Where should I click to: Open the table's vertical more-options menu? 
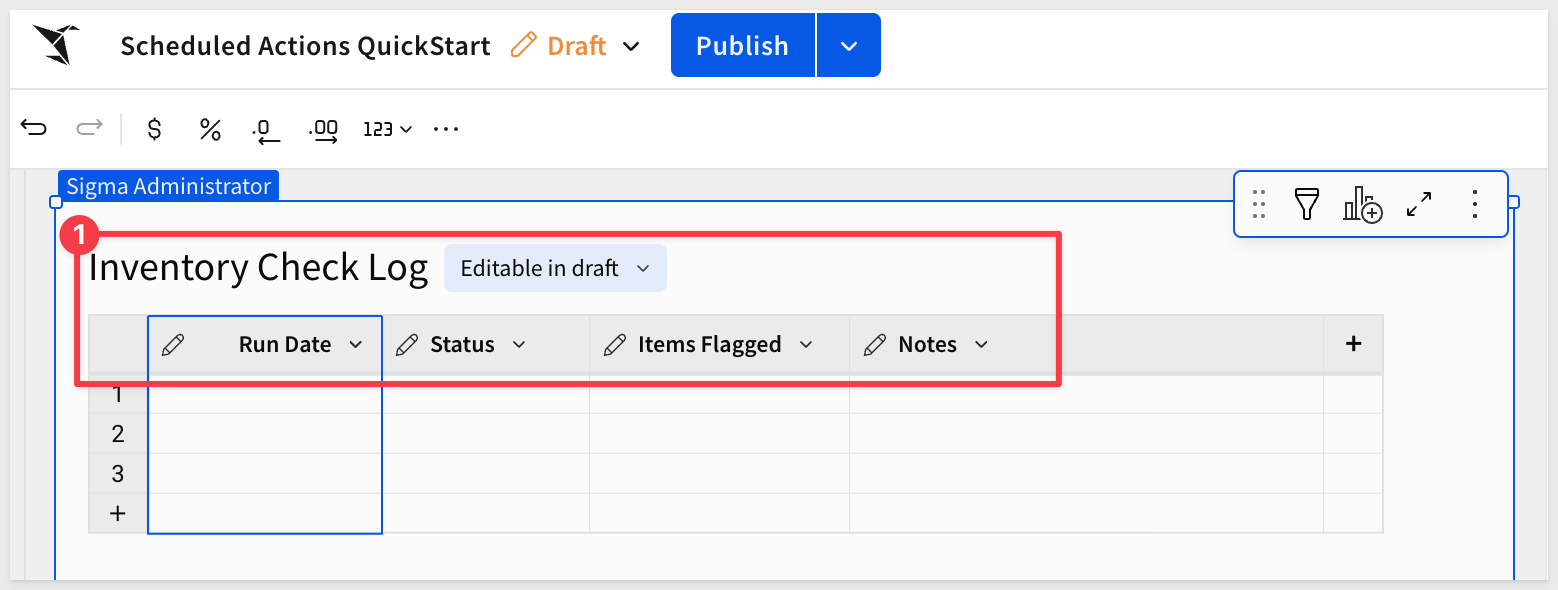tap(1475, 204)
